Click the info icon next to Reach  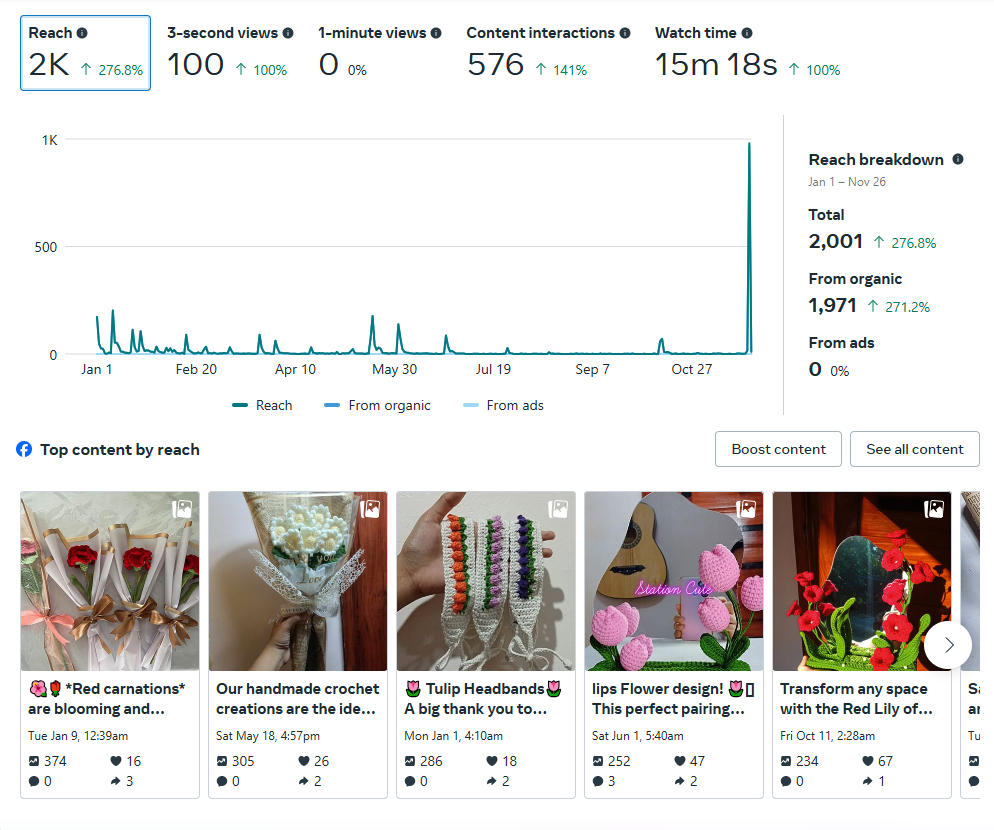(x=82, y=33)
